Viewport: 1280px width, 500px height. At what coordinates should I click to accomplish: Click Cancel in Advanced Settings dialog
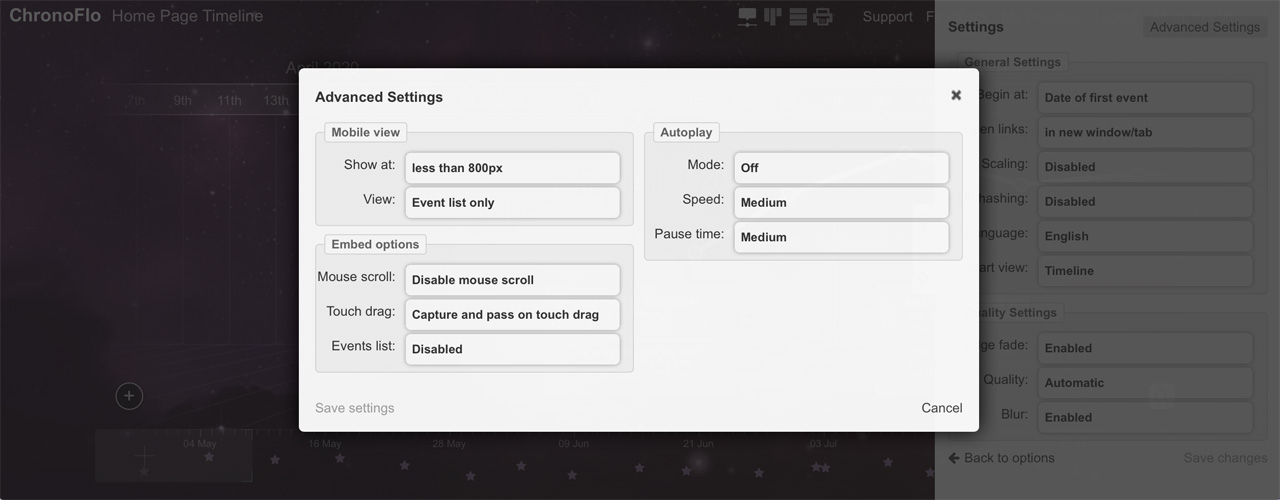pos(942,408)
